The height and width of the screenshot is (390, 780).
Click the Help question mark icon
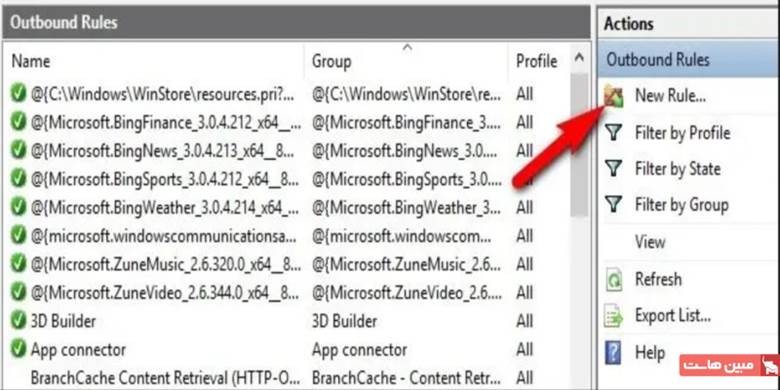[x=613, y=352]
